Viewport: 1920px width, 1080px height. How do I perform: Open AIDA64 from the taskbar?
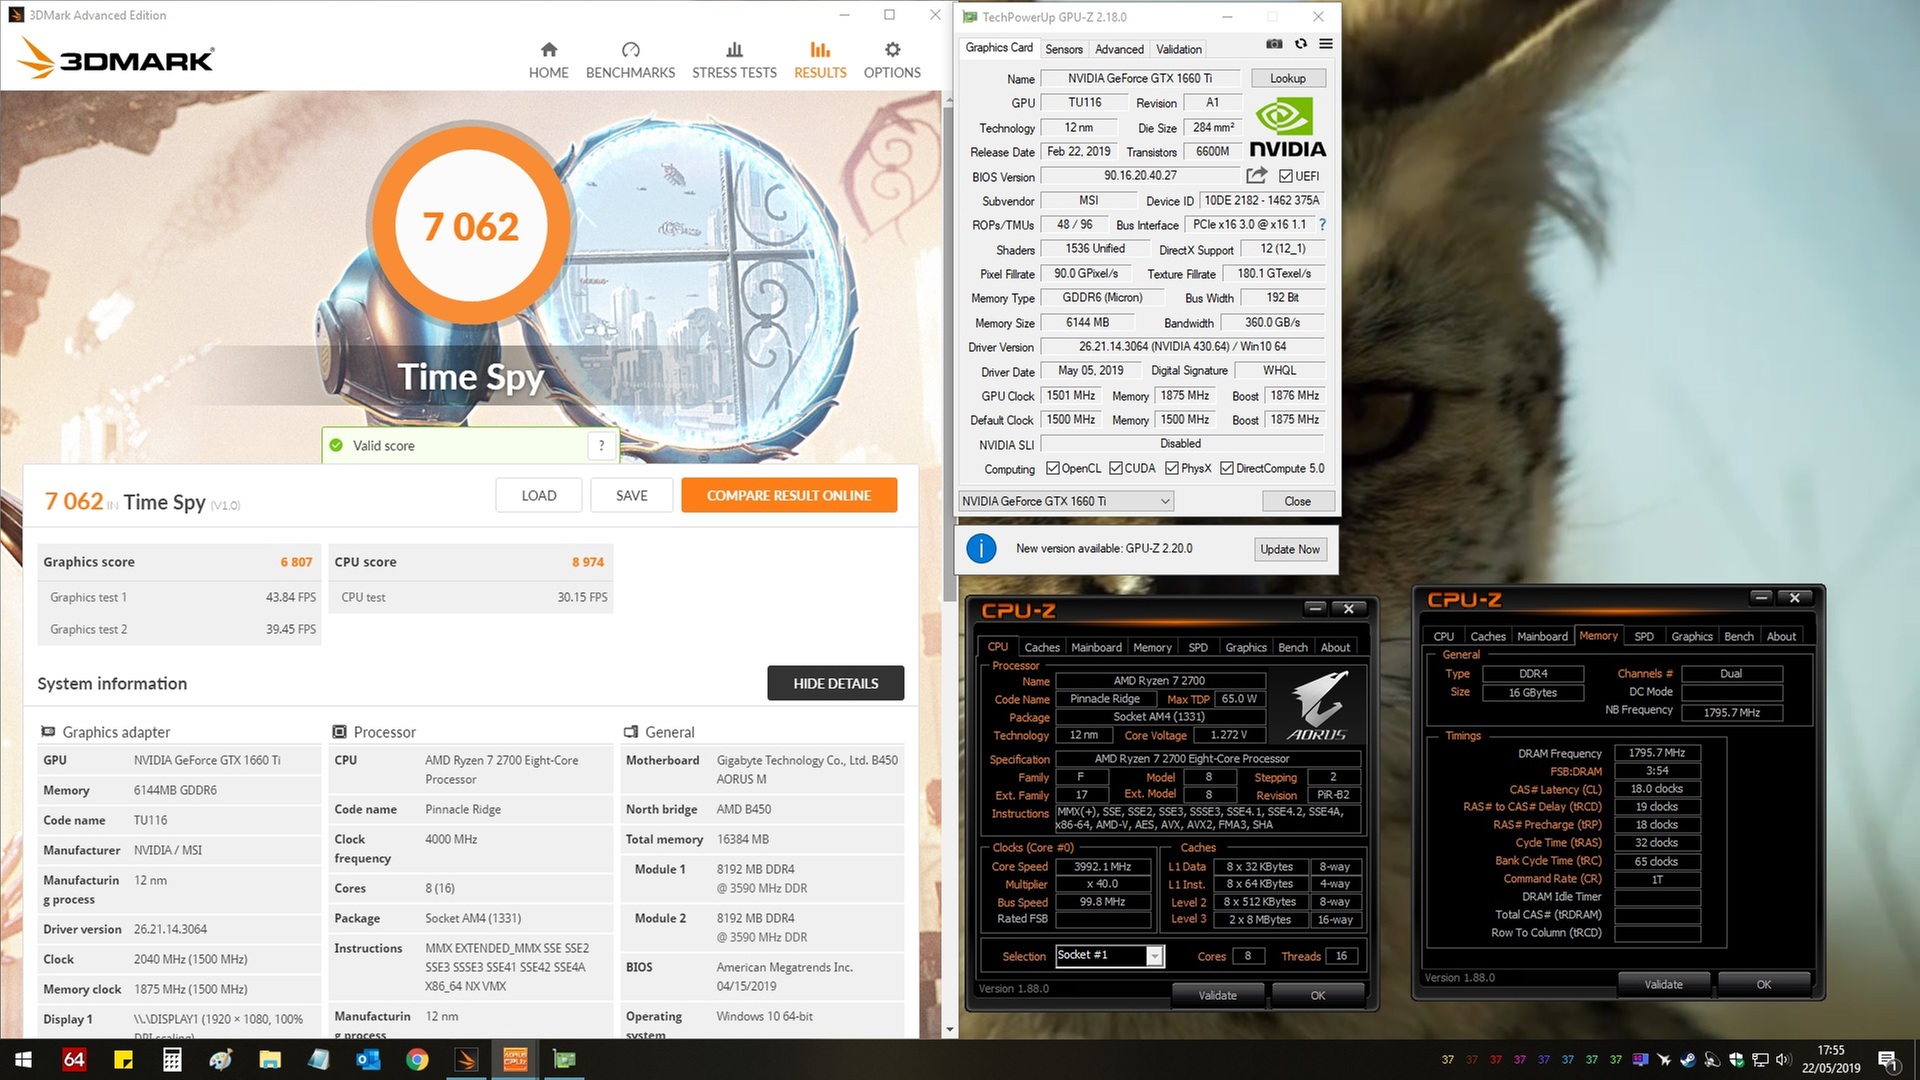click(x=74, y=1059)
